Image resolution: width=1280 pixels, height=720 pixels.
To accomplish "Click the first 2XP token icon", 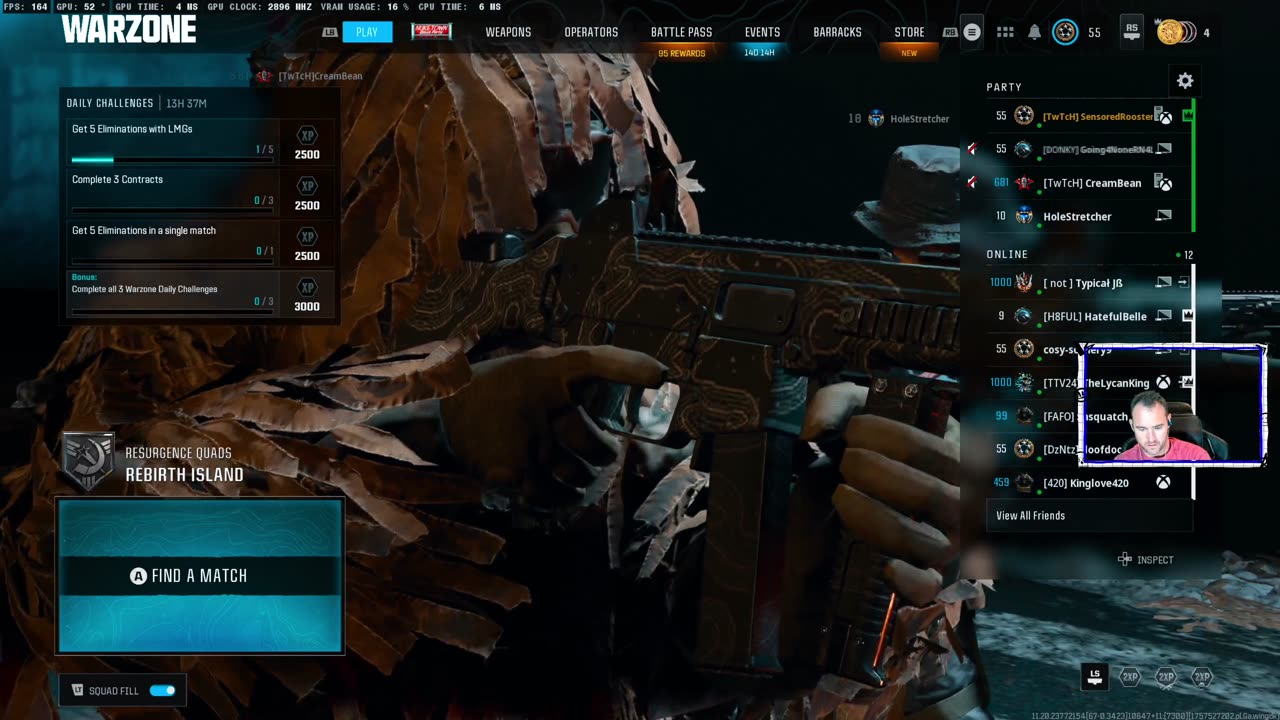I will 1130,677.
